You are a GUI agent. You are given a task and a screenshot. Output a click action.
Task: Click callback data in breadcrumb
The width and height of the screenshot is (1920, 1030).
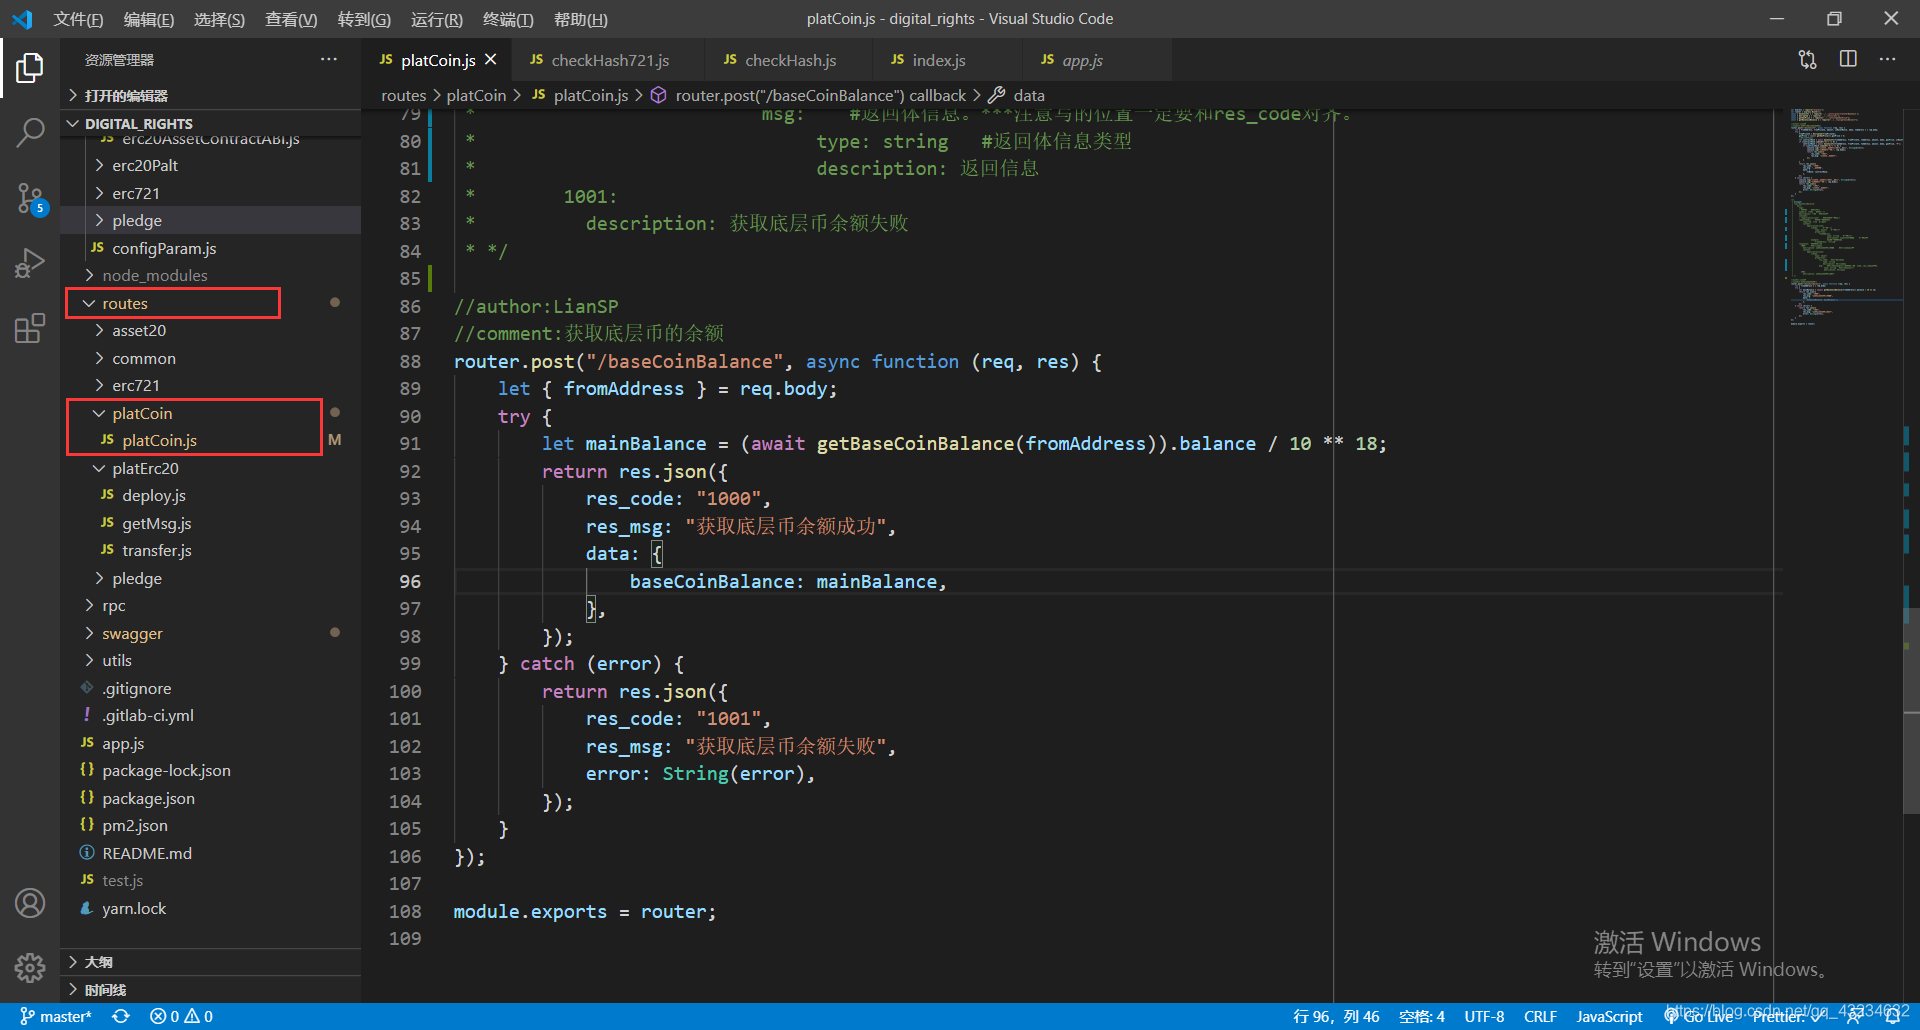(1029, 95)
